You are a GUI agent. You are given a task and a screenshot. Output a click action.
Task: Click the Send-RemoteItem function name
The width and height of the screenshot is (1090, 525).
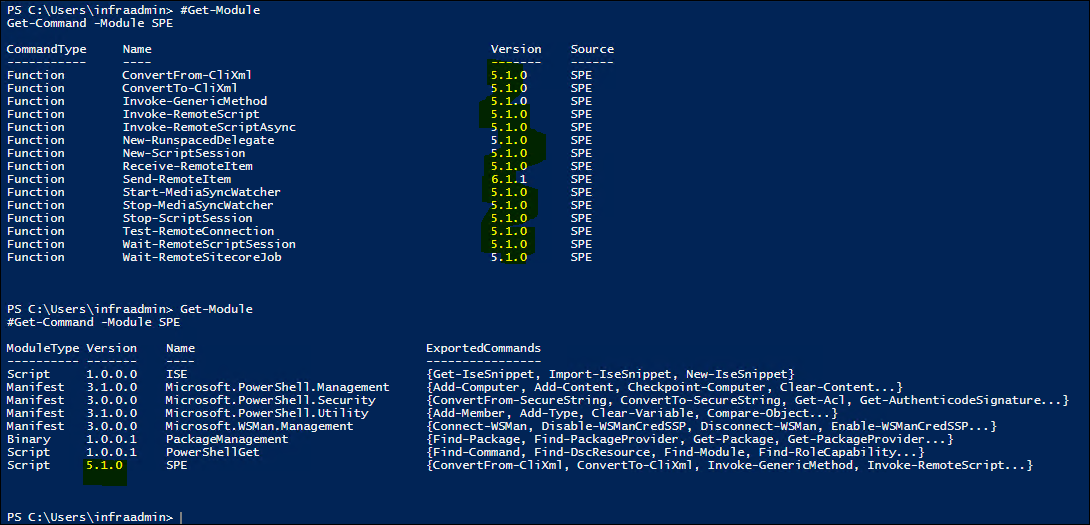(x=177, y=179)
